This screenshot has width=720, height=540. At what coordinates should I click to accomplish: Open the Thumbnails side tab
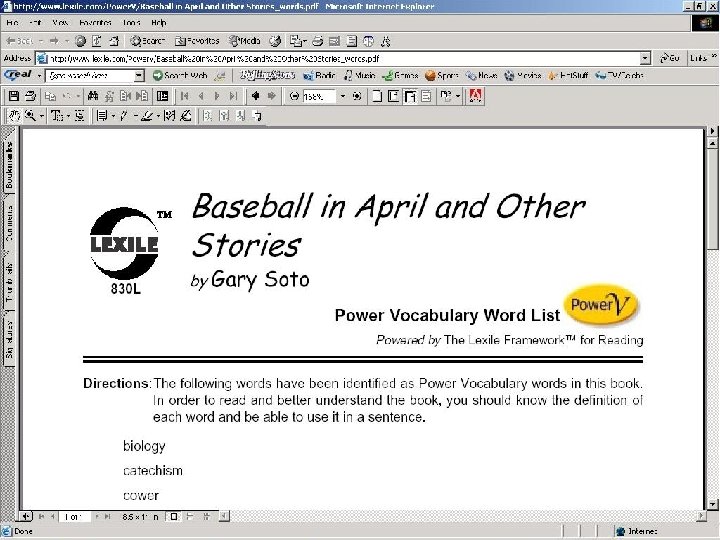click(x=9, y=281)
